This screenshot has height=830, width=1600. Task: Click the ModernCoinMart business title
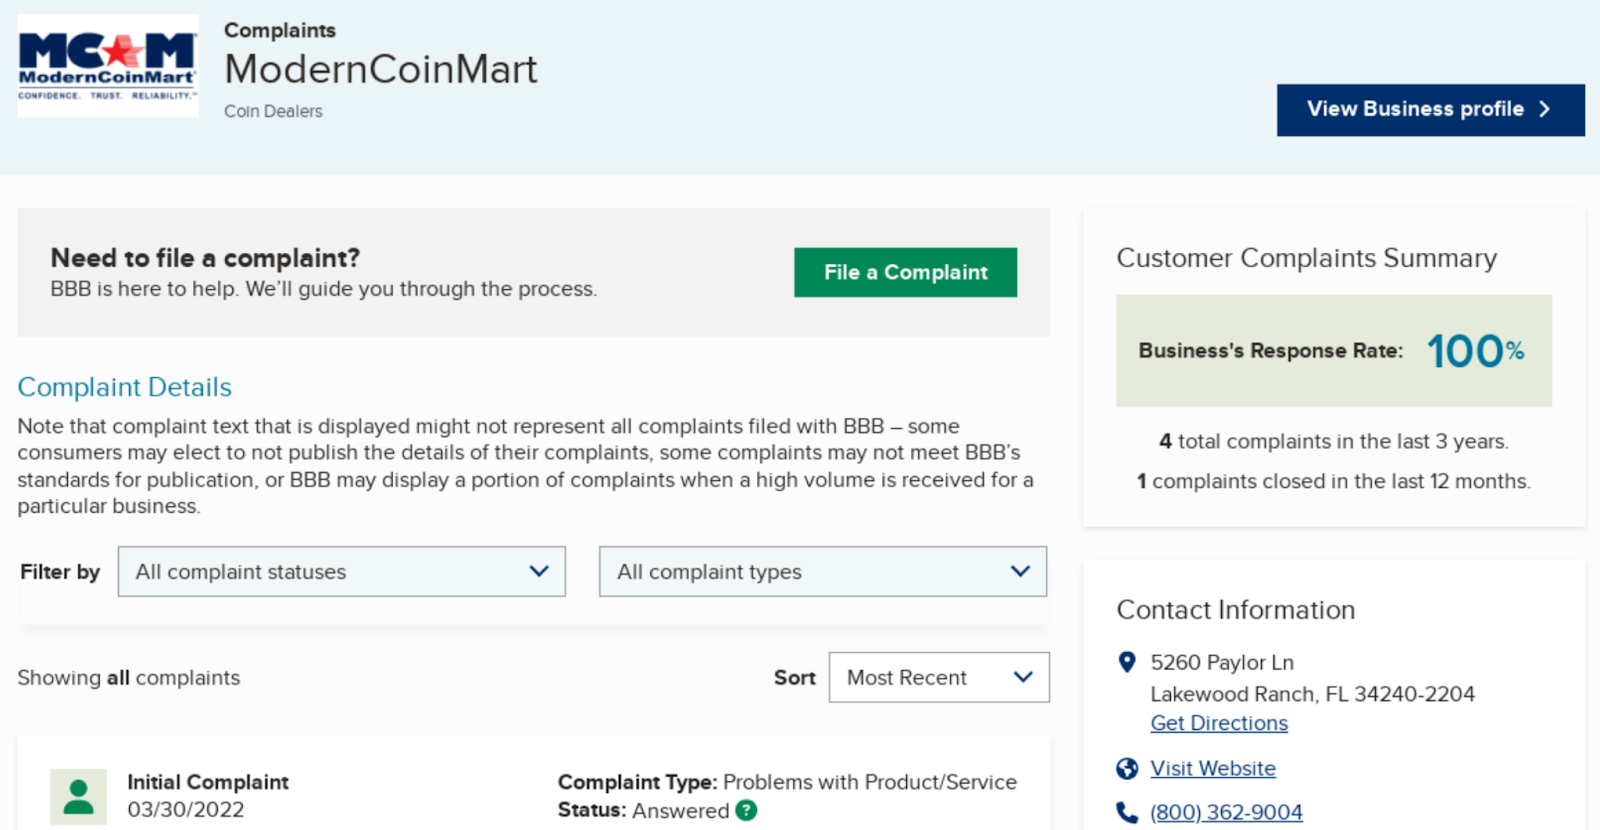[381, 69]
